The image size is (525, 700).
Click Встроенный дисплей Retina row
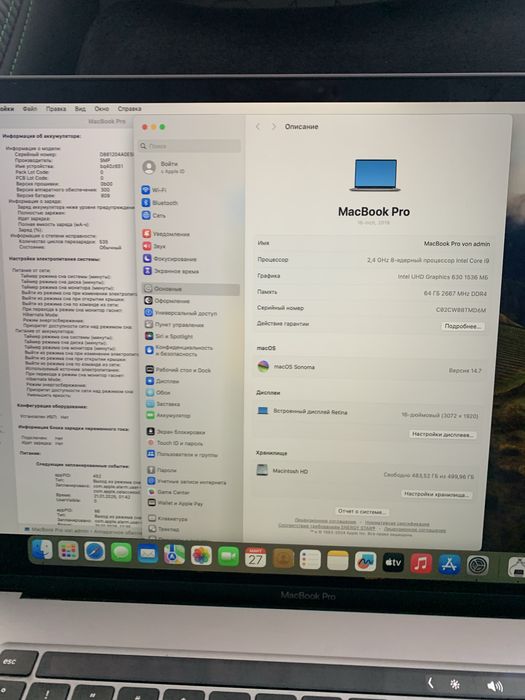point(369,412)
